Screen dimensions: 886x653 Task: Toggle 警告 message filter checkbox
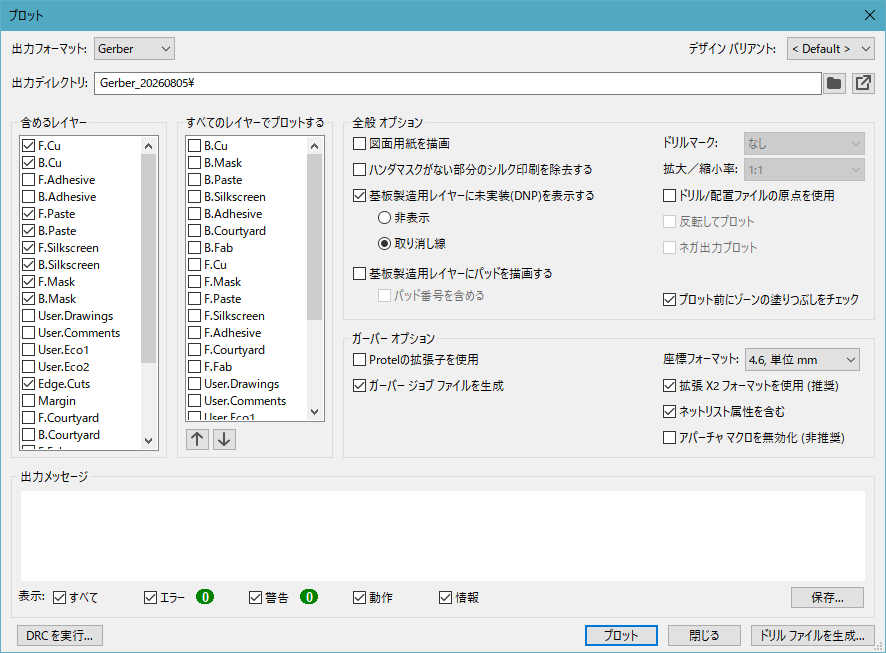click(x=255, y=597)
